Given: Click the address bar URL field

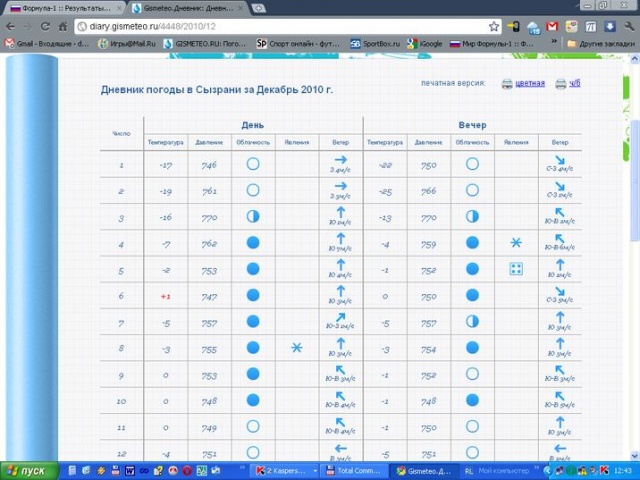Looking at the screenshot, I should pyautogui.click(x=280, y=26).
